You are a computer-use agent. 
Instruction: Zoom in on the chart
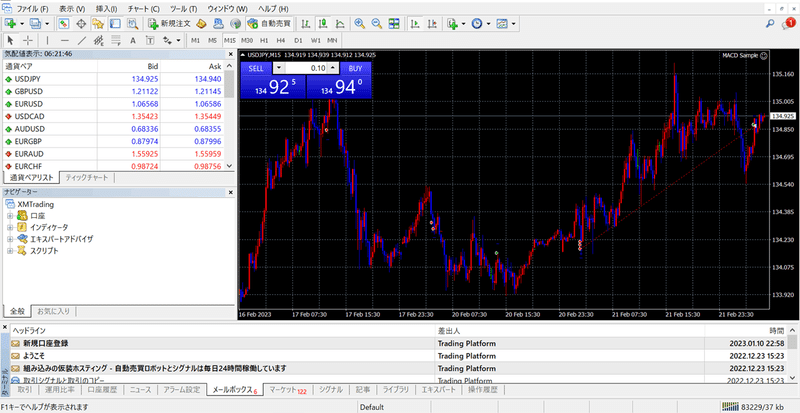360,23
